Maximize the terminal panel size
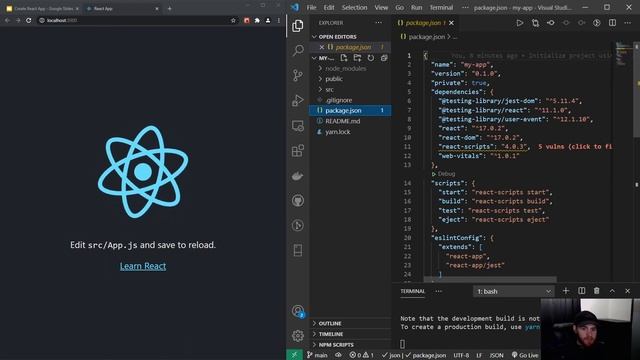Screen dimensions: 640x360 612,291
